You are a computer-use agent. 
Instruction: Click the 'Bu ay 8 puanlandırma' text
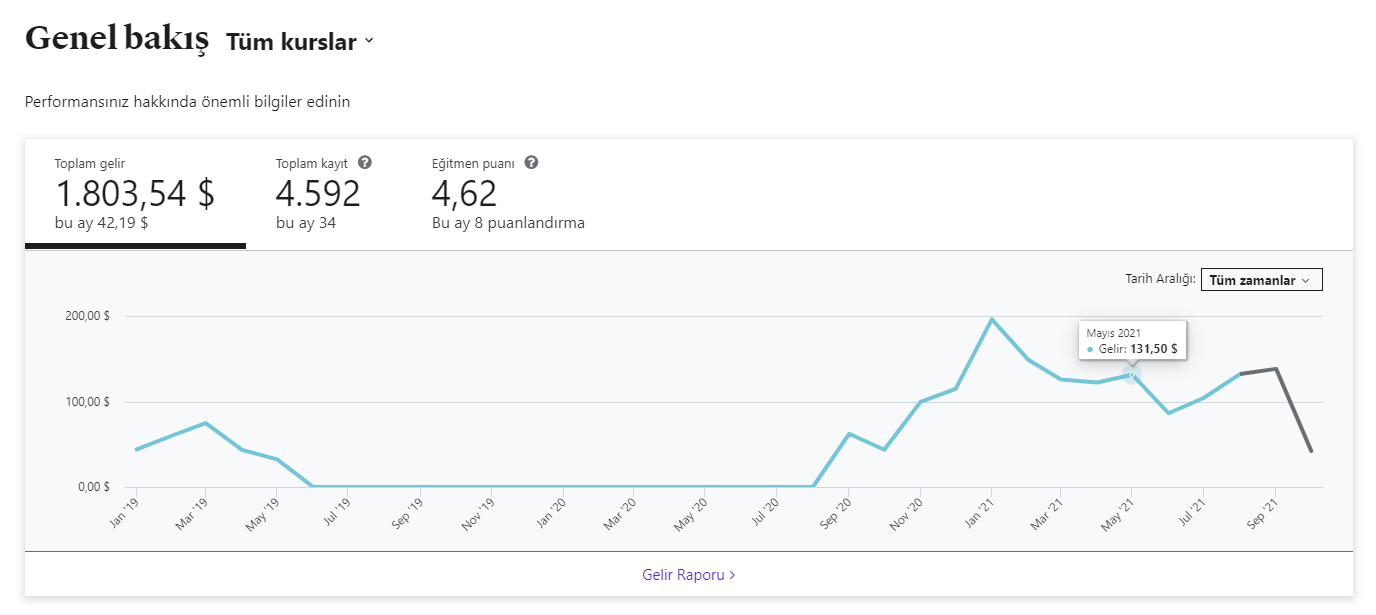click(508, 223)
